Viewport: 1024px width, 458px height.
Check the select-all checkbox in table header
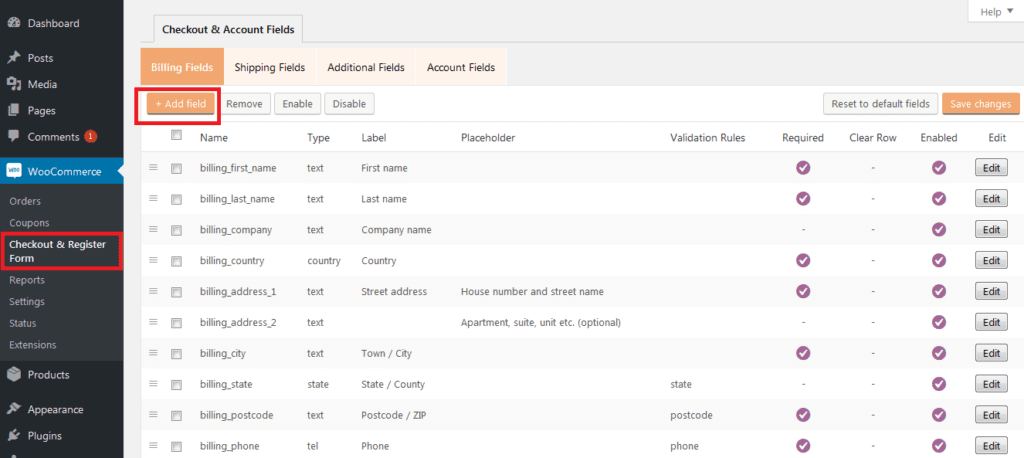pos(176,135)
